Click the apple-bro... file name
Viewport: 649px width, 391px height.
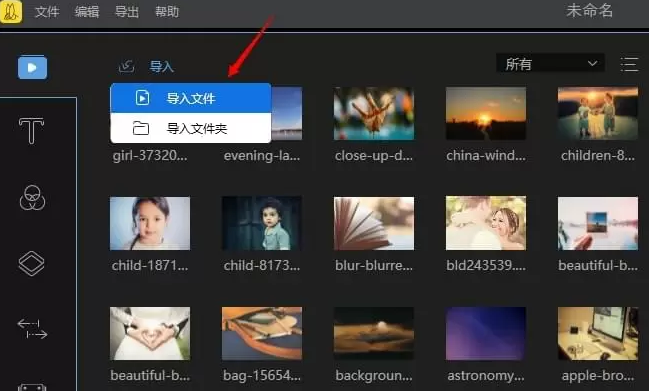point(598,376)
